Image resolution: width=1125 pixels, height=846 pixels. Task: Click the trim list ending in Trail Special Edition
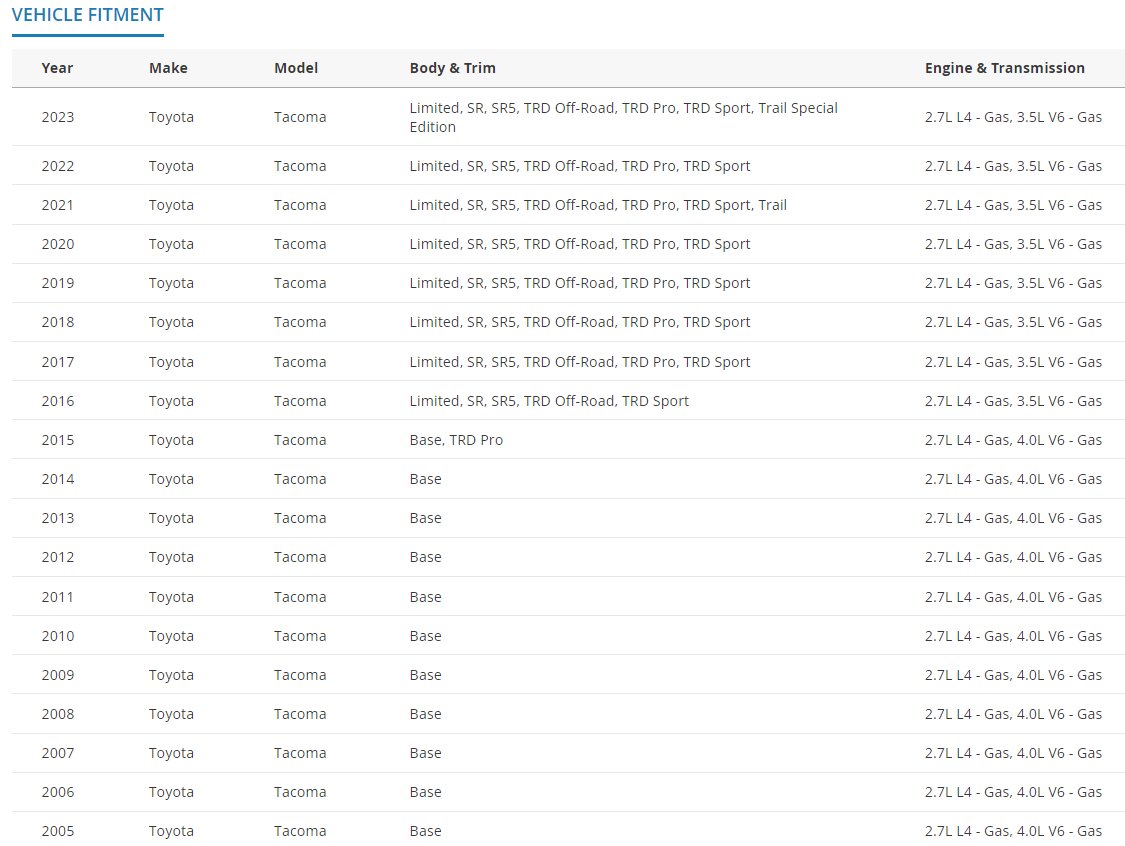[623, 117]
